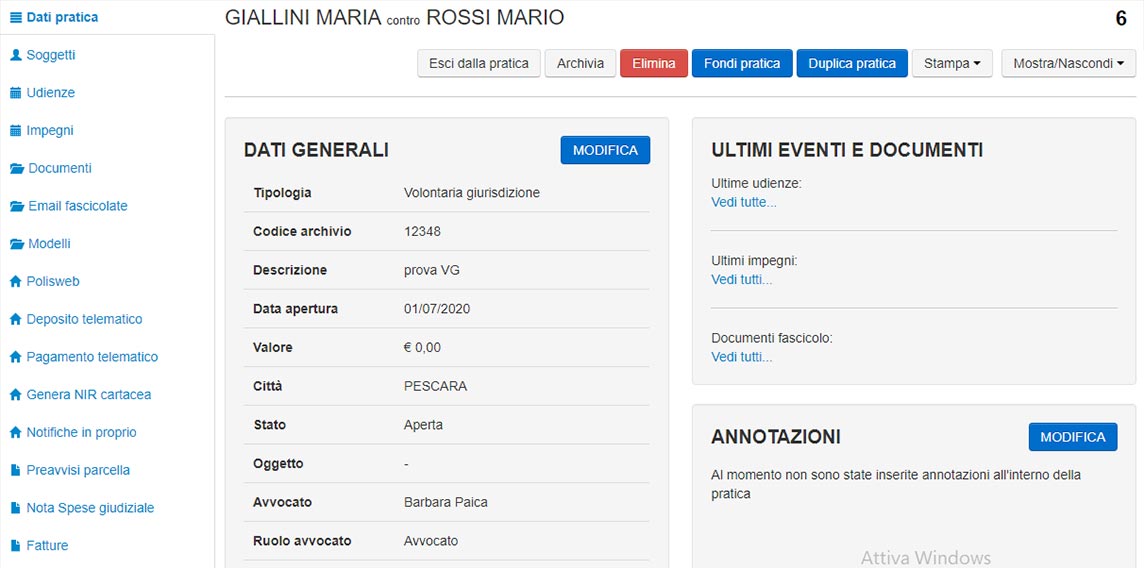Image resolution: width=1144 pixels, height=568 pixels.
Task: Expand the Stampa dropdown
Action: 952,63
